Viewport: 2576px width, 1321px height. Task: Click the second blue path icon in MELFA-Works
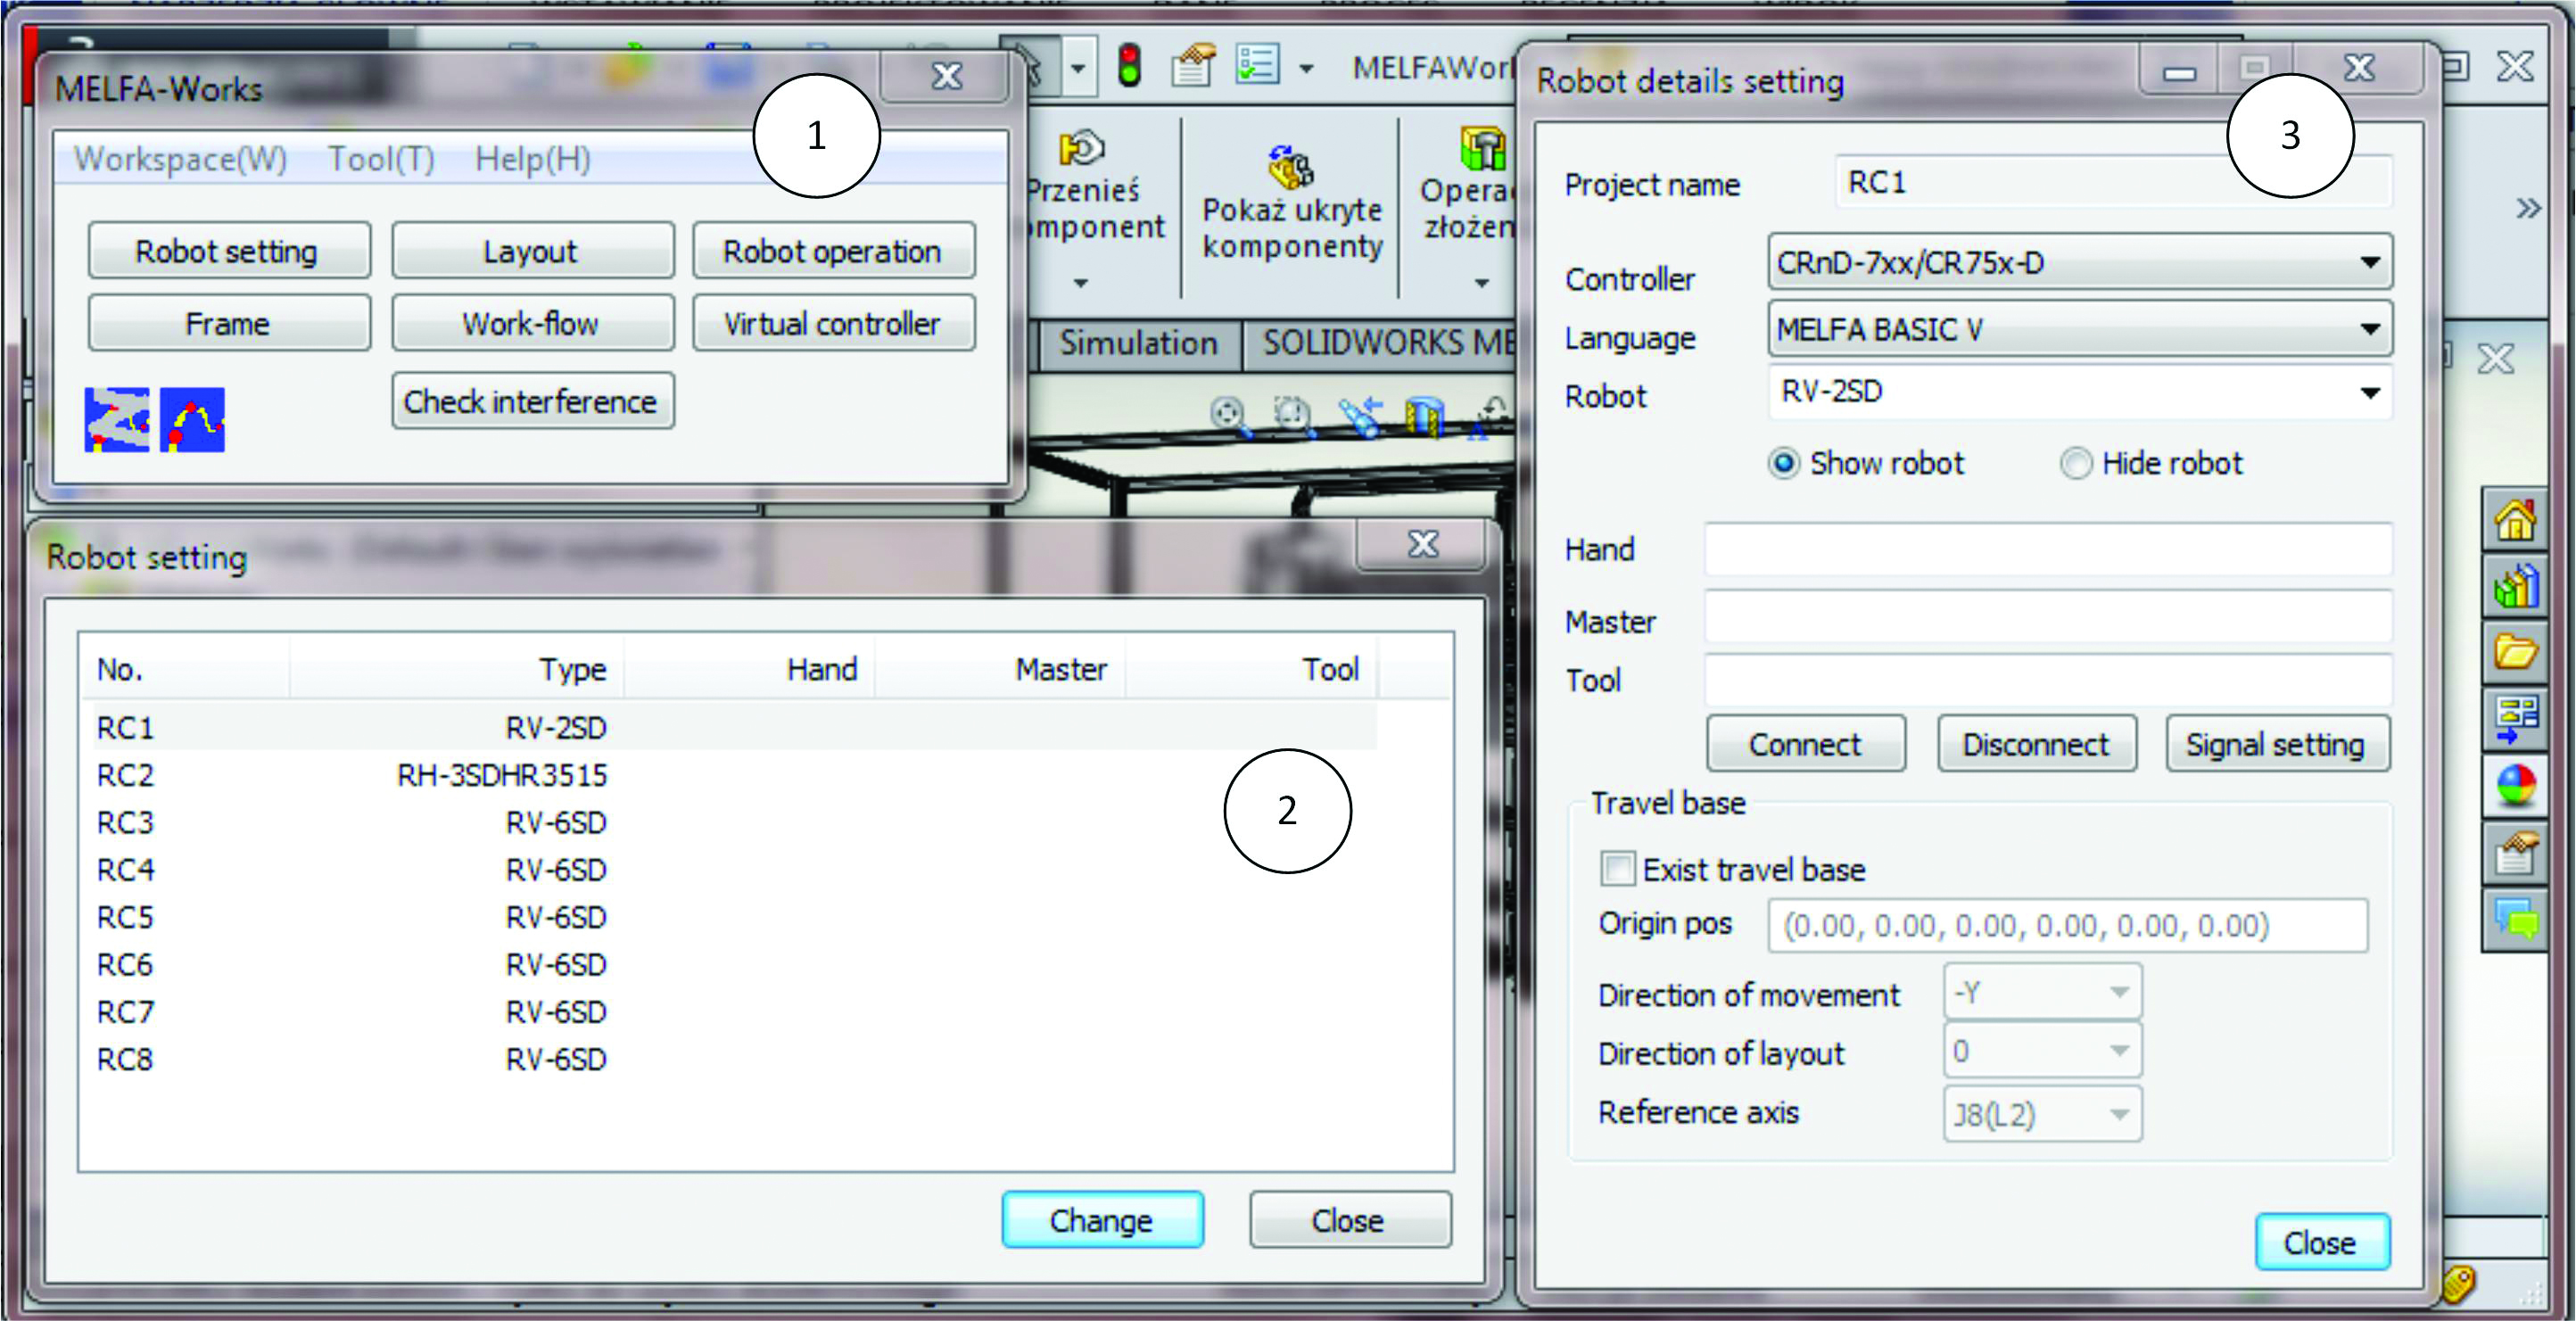click(192, 420)
